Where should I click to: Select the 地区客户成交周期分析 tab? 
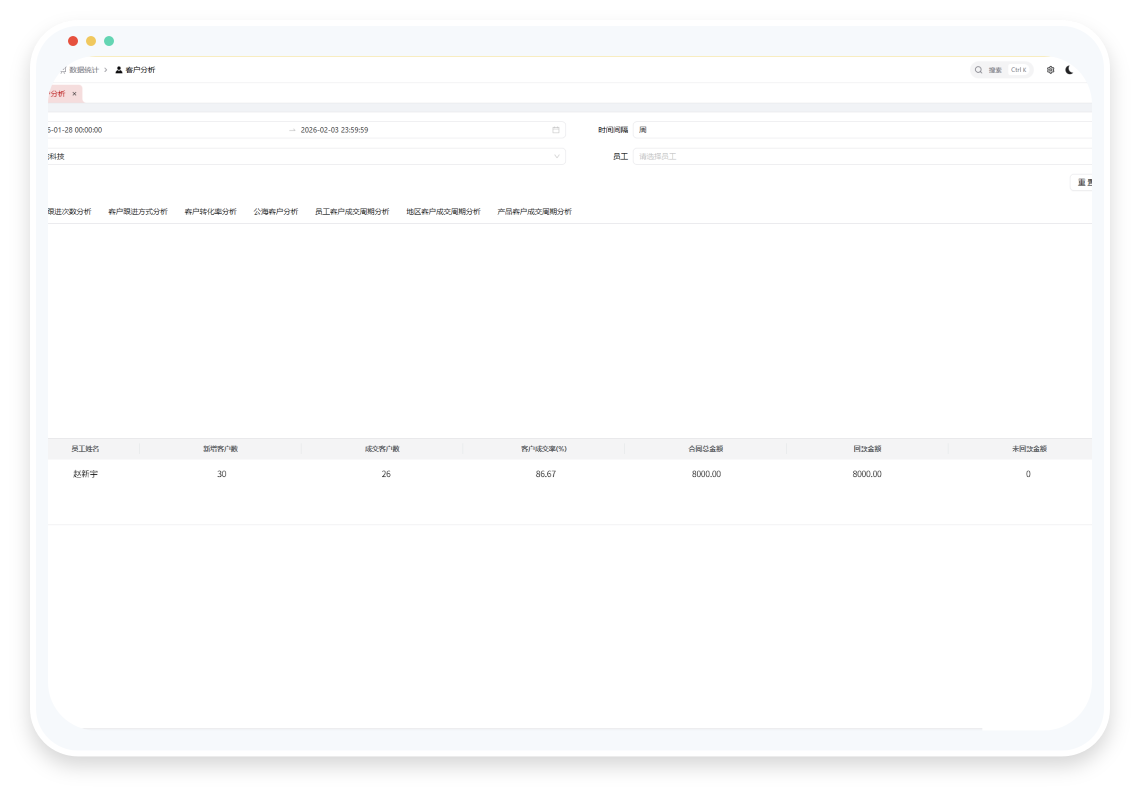tap(443, 212)
